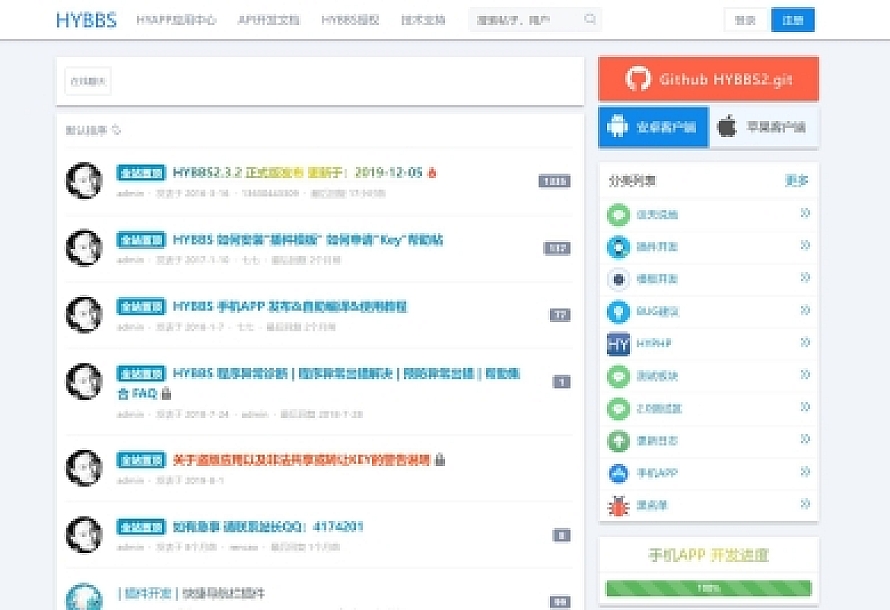Open the HYPHP category icon
The height and width of the screenshot is (610, 890).
click(x=619, y=343)
